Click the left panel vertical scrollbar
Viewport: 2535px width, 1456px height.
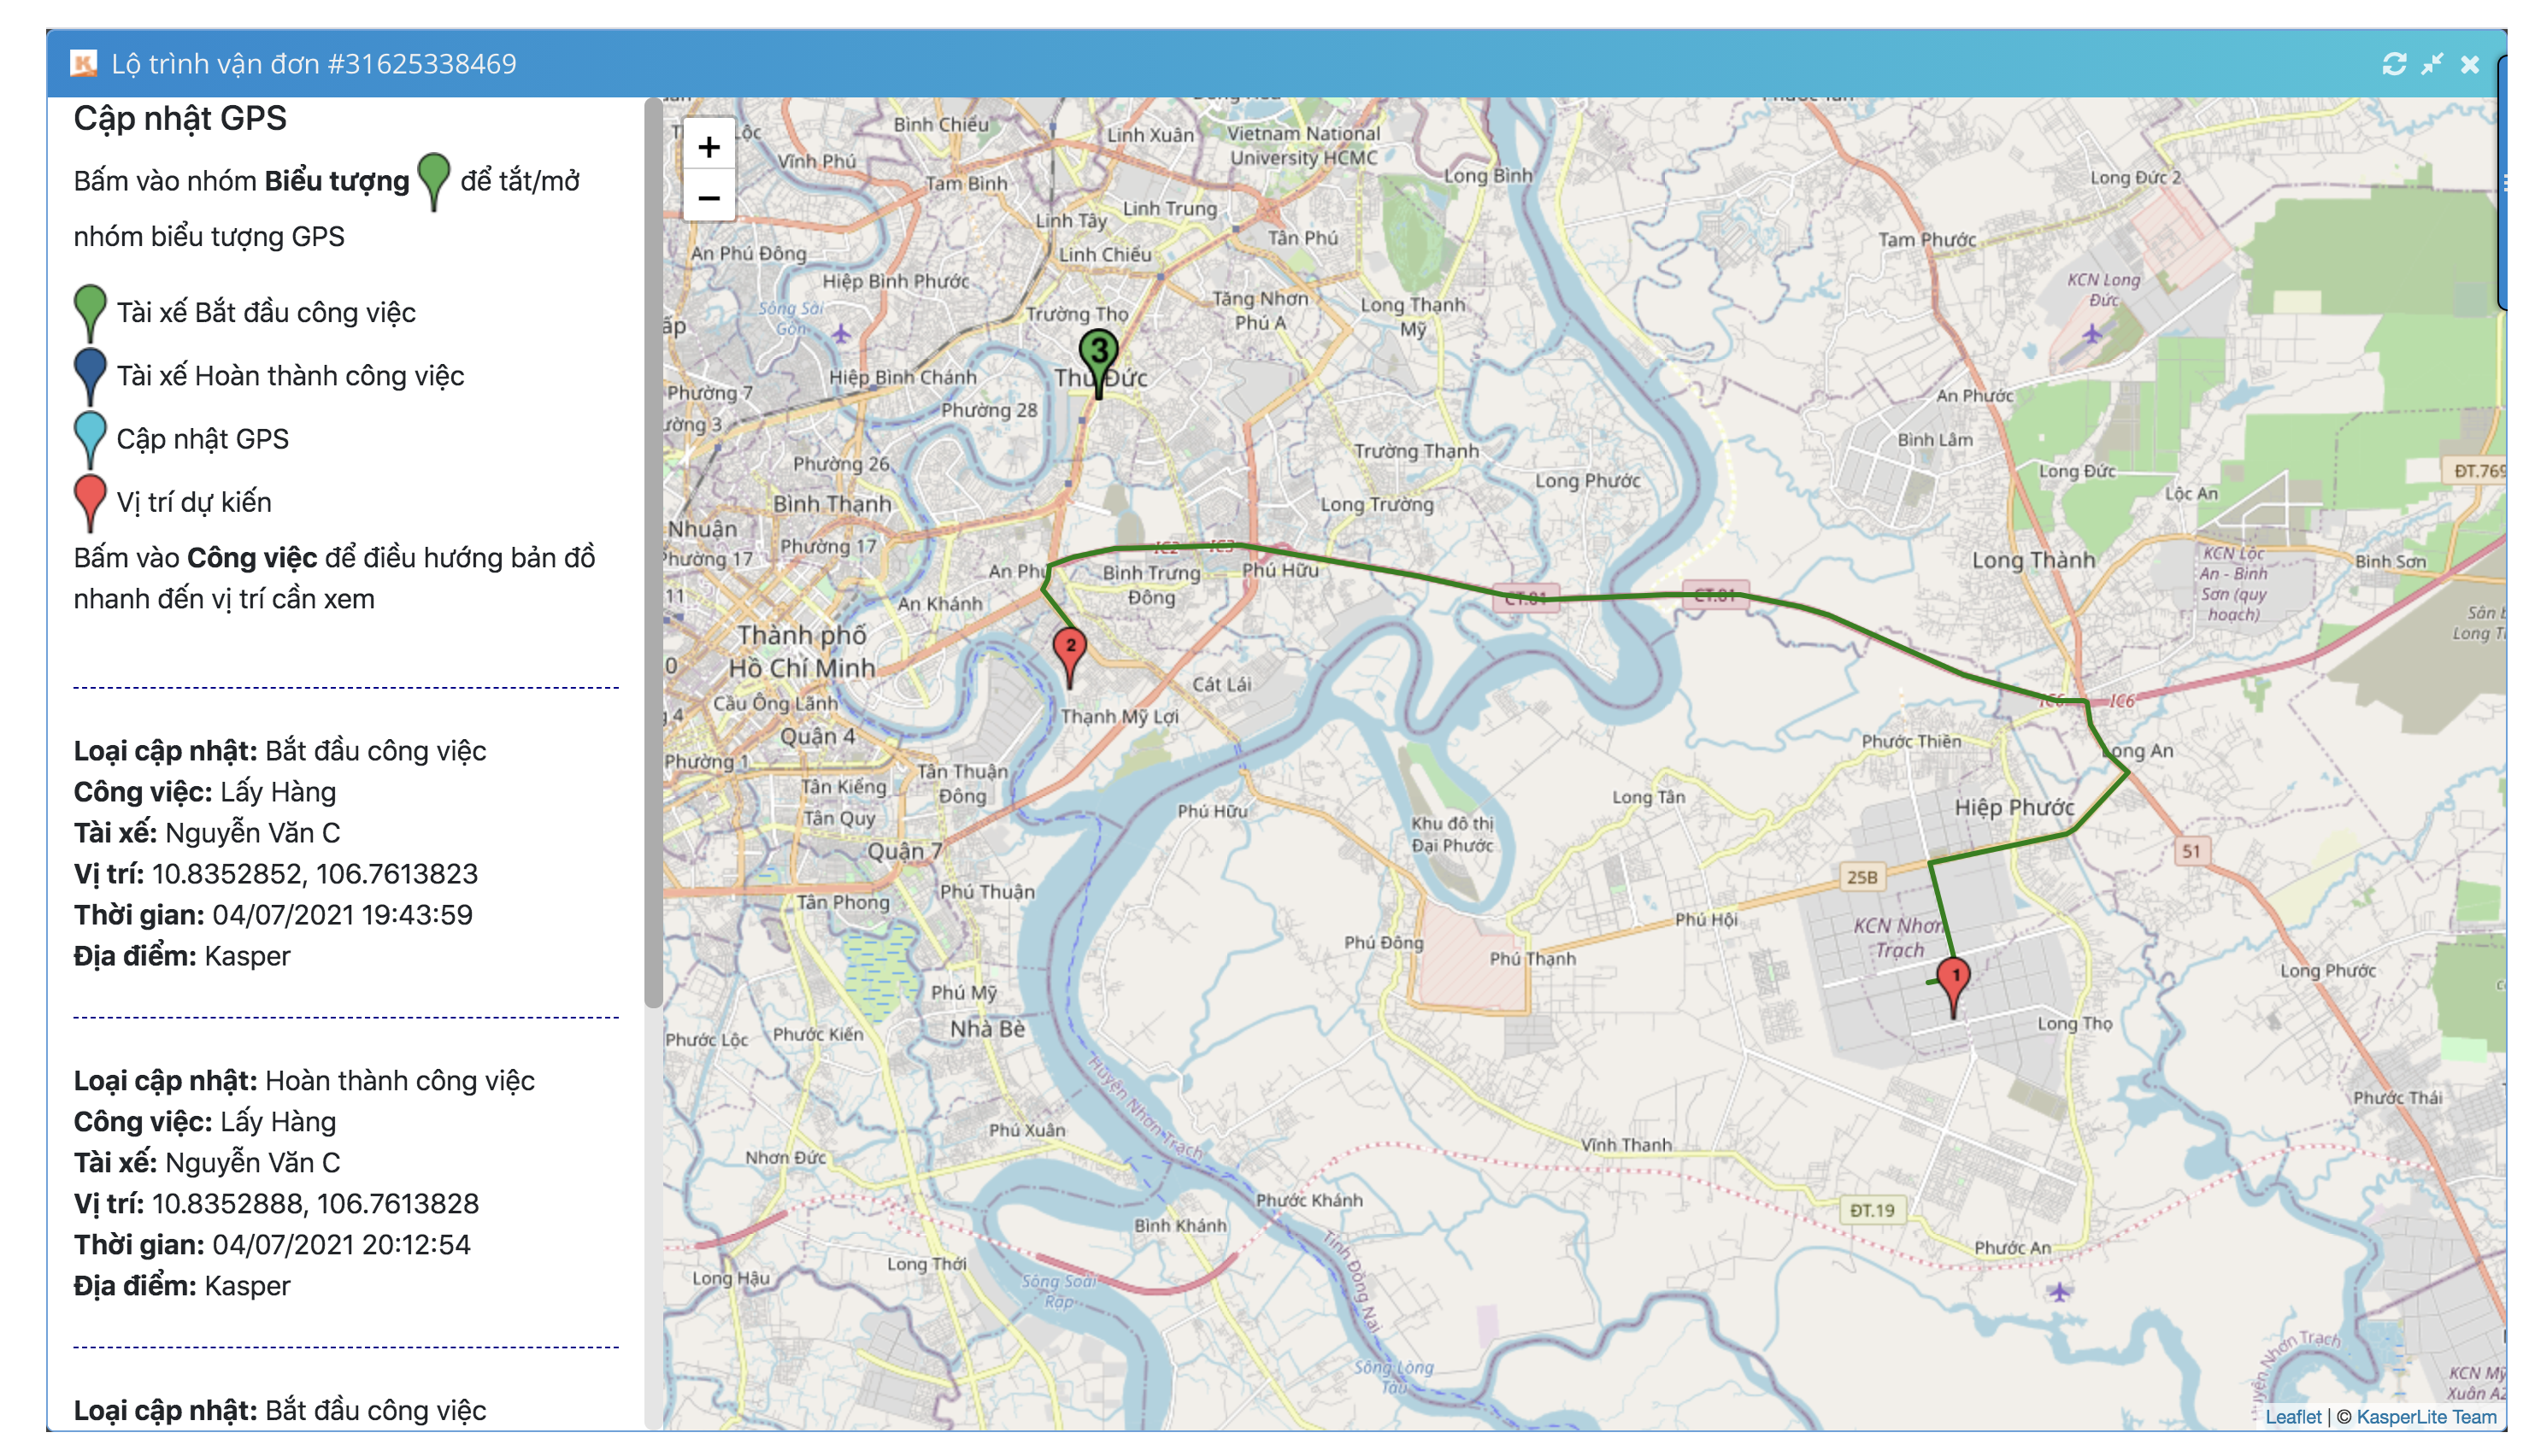pyautogui.click(x=653, y=550)
